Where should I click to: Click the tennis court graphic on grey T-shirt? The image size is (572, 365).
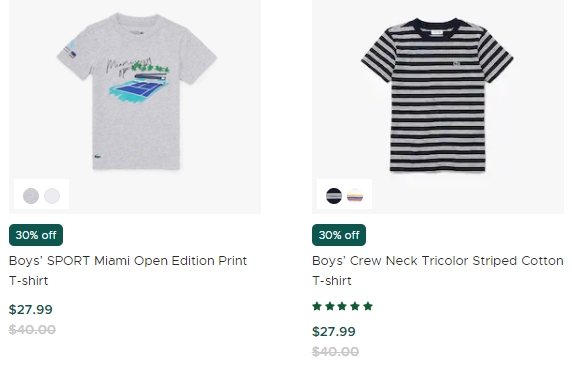tap(139, 88)
